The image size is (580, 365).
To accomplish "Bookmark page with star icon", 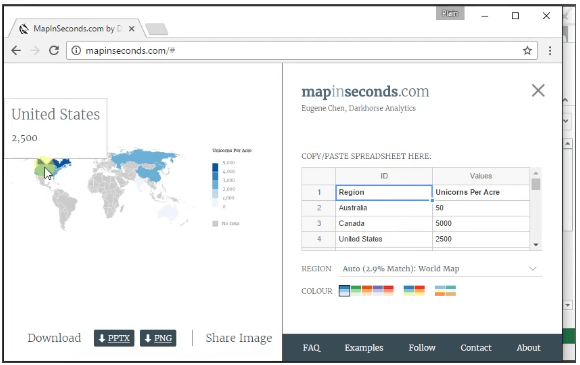I will [x=527, y=51].
